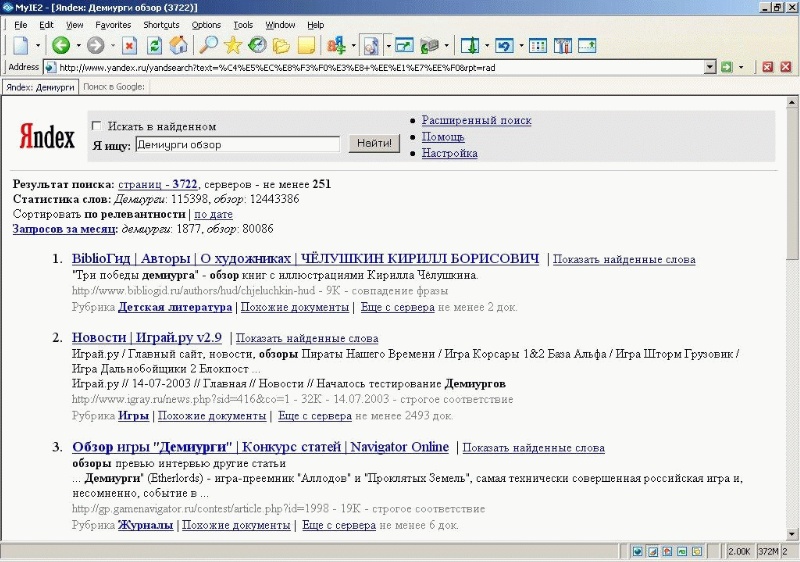Screen dimensions: 800x562
Task: Open the Shortcuts menu
Action: pos(161,24)
